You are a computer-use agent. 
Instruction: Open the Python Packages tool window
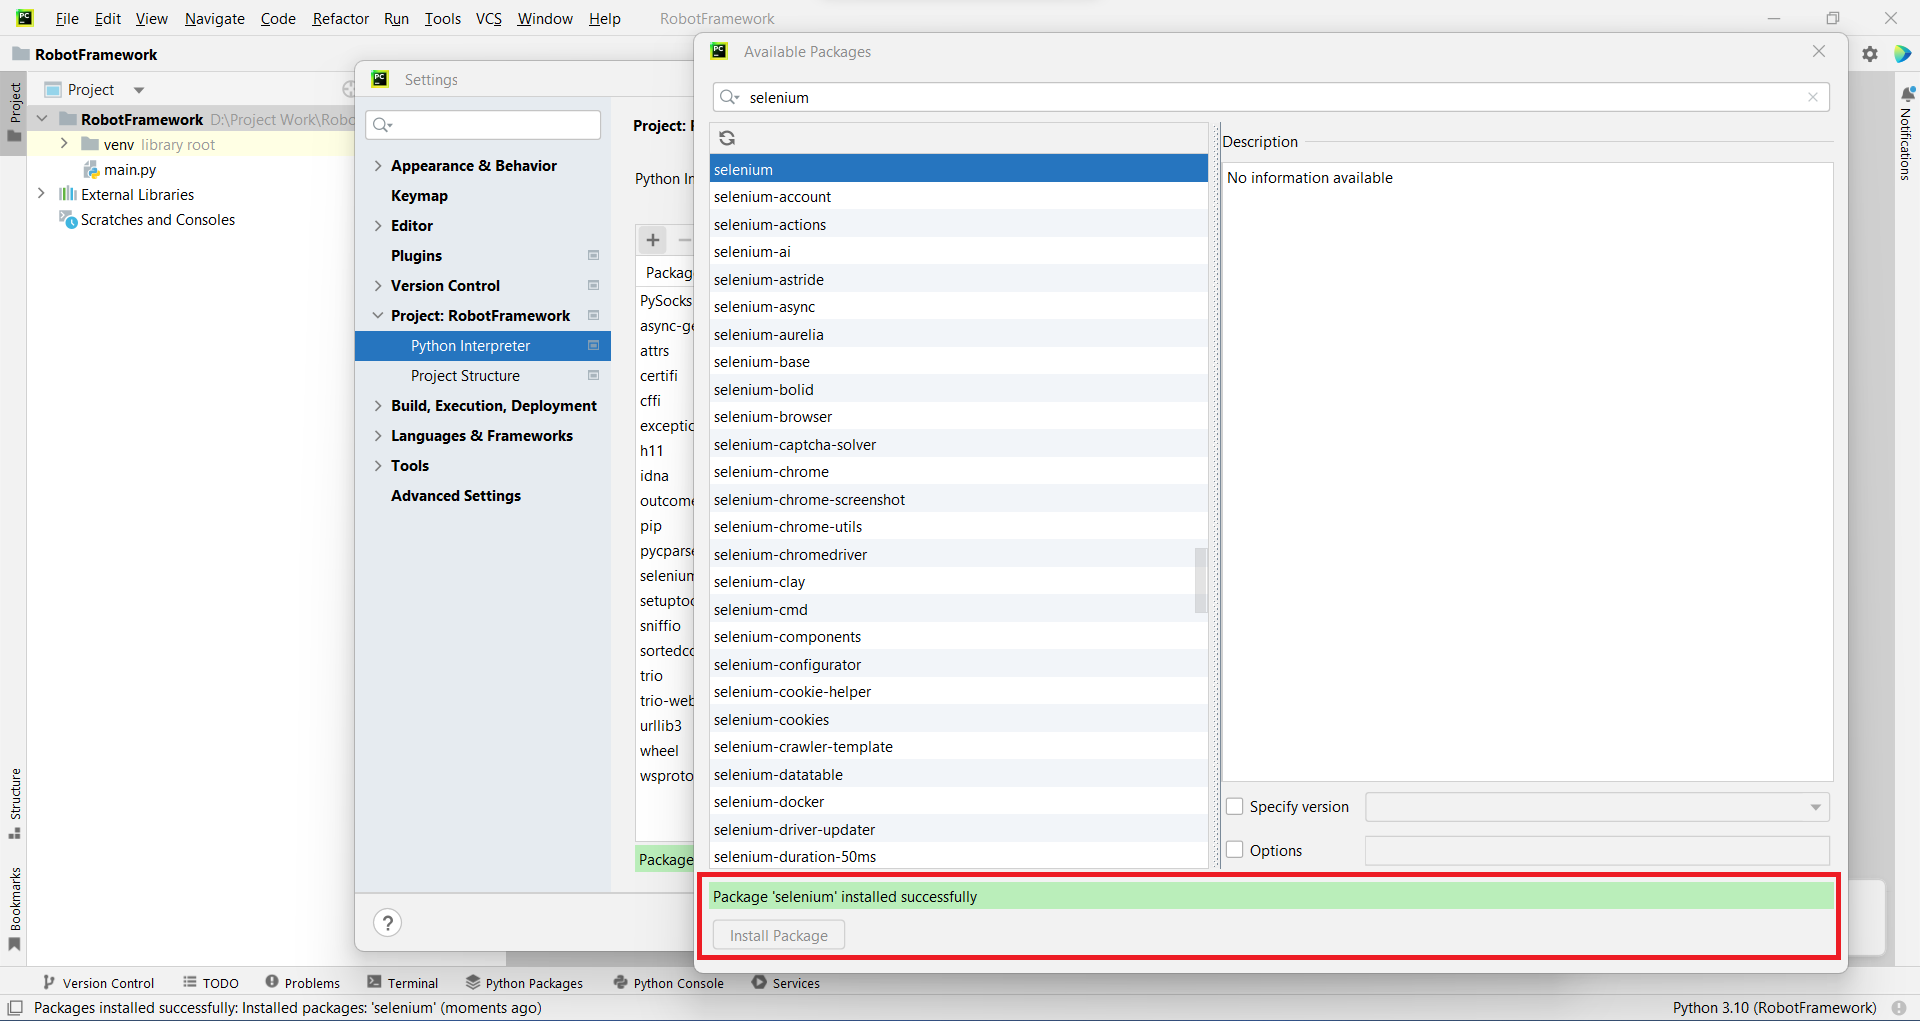524,983
